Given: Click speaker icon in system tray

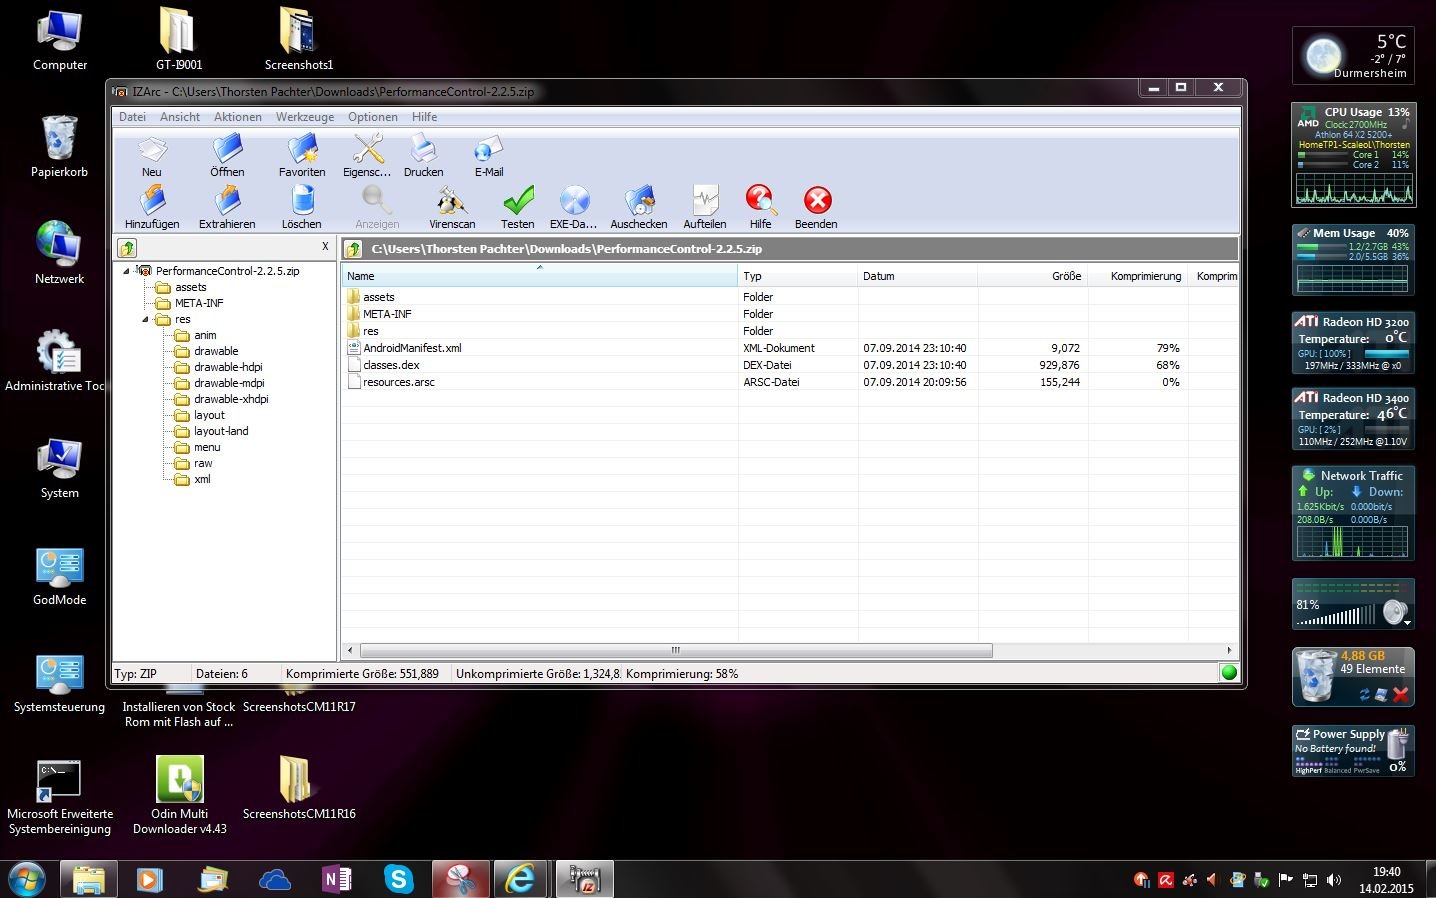Looking at the screenshot, I should 1333,880.
